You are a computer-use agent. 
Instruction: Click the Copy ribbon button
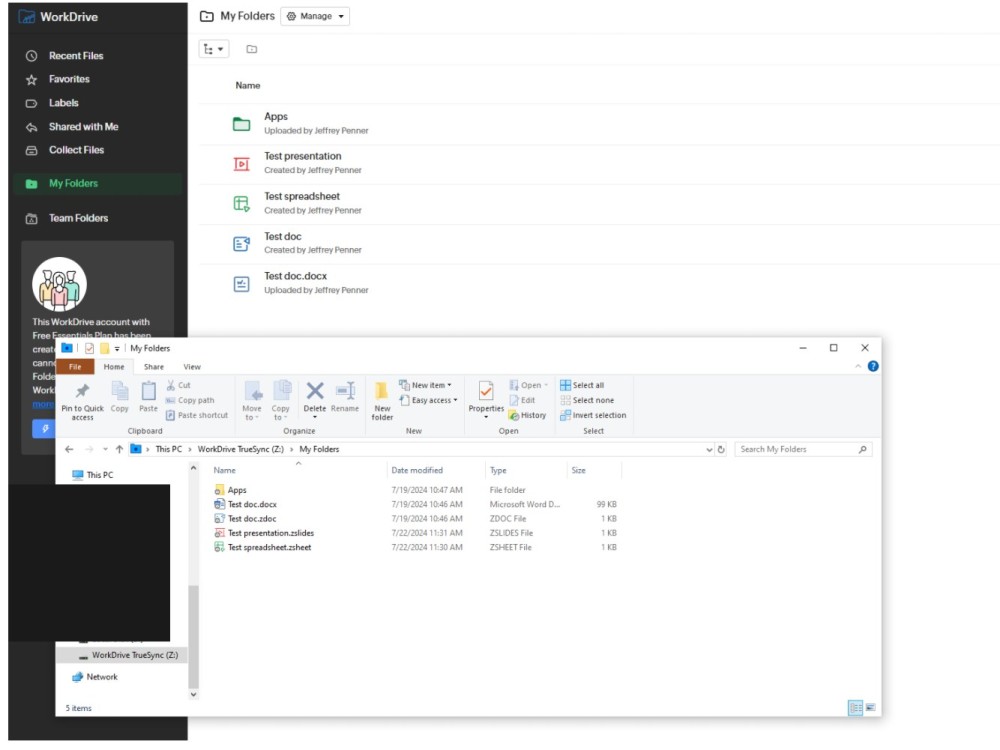[119, 397]
